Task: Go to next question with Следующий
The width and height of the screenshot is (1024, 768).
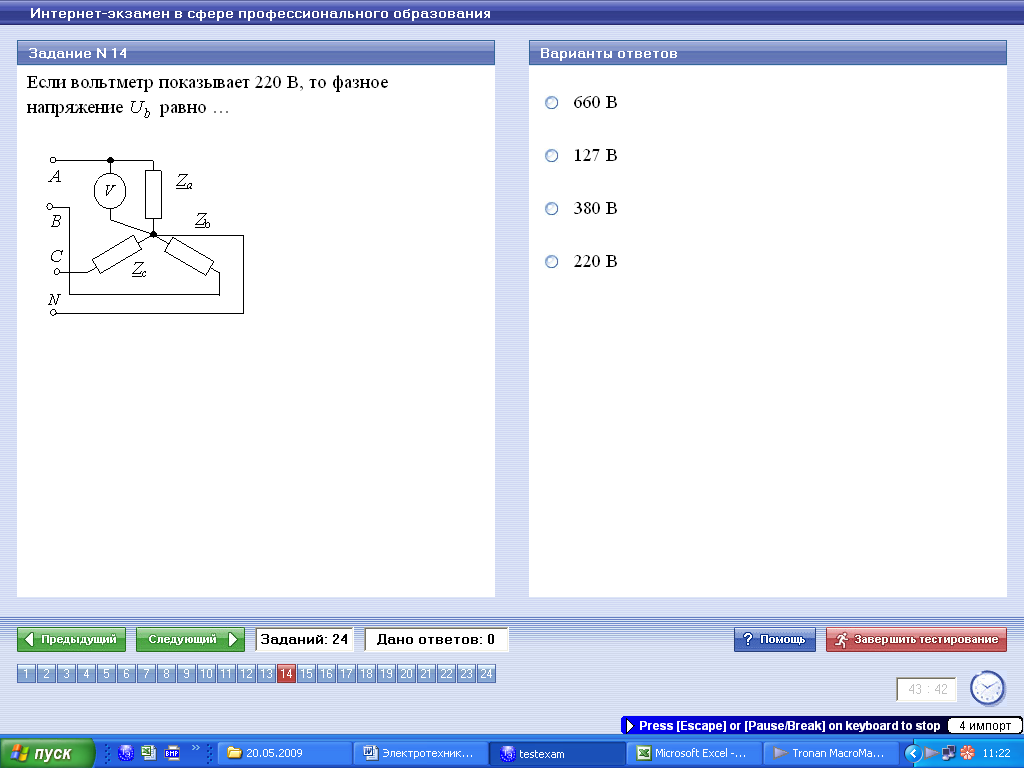Action: (190, 639)
